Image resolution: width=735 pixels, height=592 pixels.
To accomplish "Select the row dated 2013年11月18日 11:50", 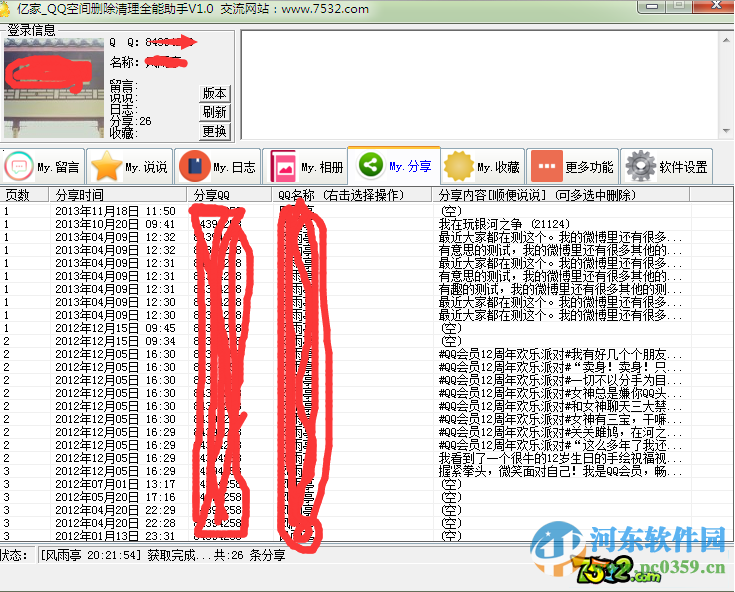I will pos(367,211).
